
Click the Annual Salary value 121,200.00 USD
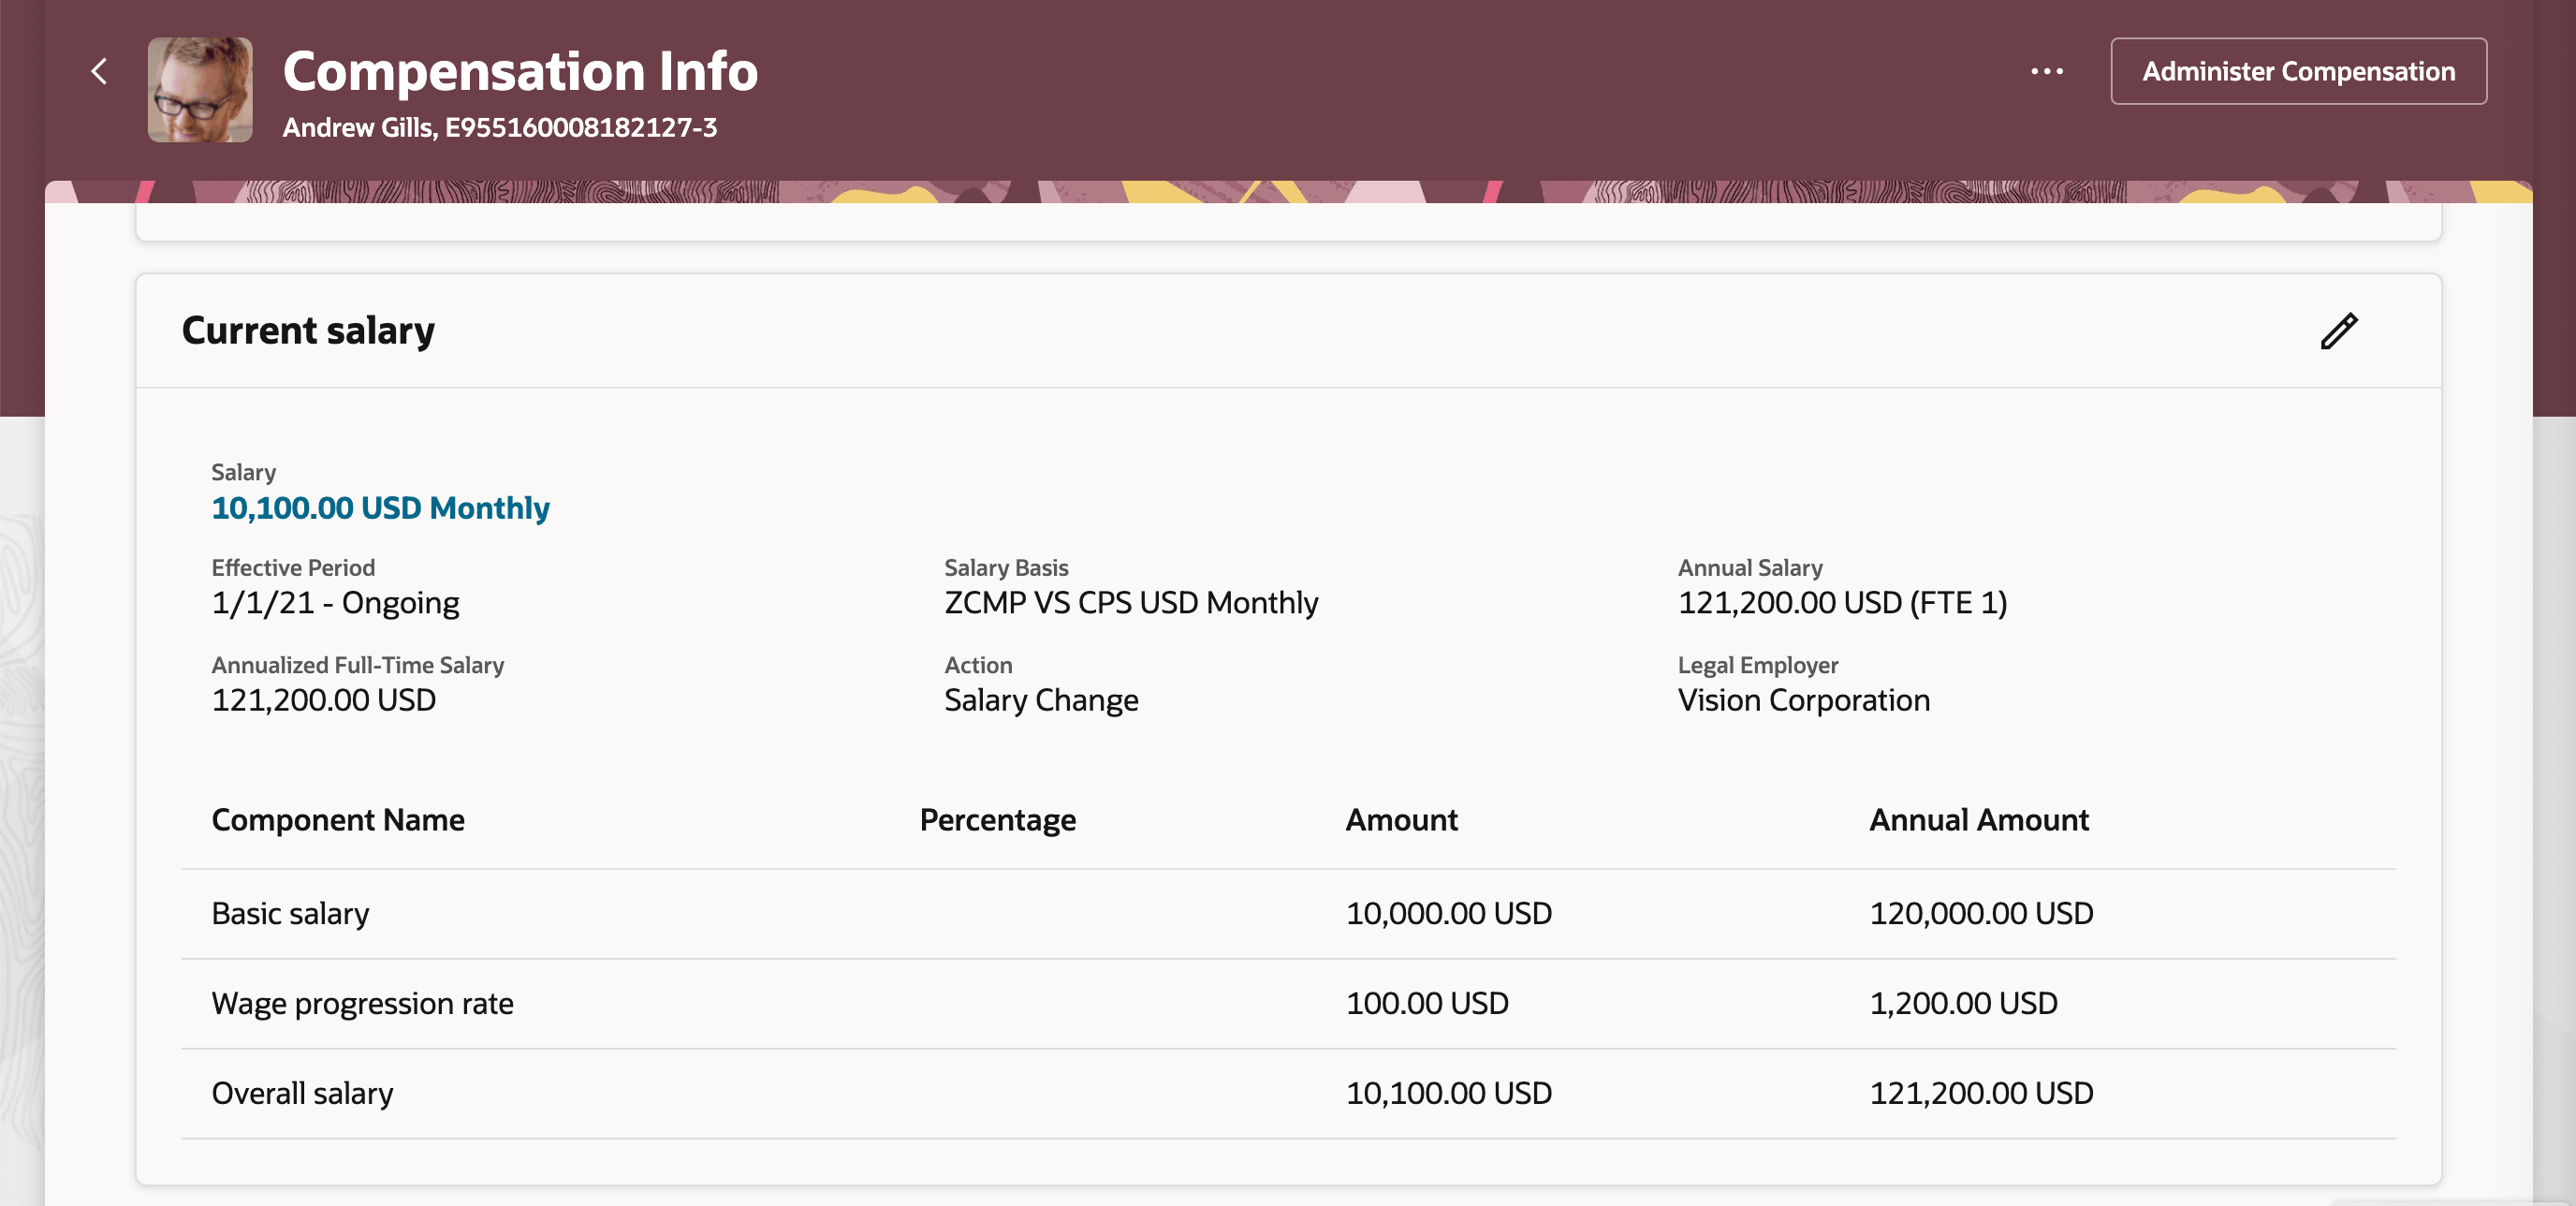pos(1842,602)
